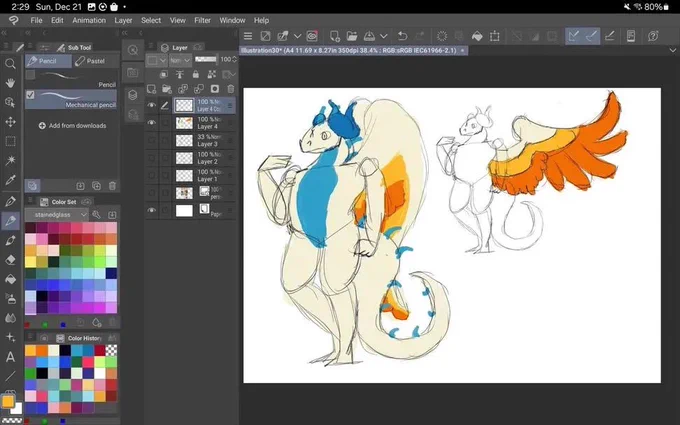Toggle snap to ruler in command bar
The image size is (680, 425).
click(574, 36)
